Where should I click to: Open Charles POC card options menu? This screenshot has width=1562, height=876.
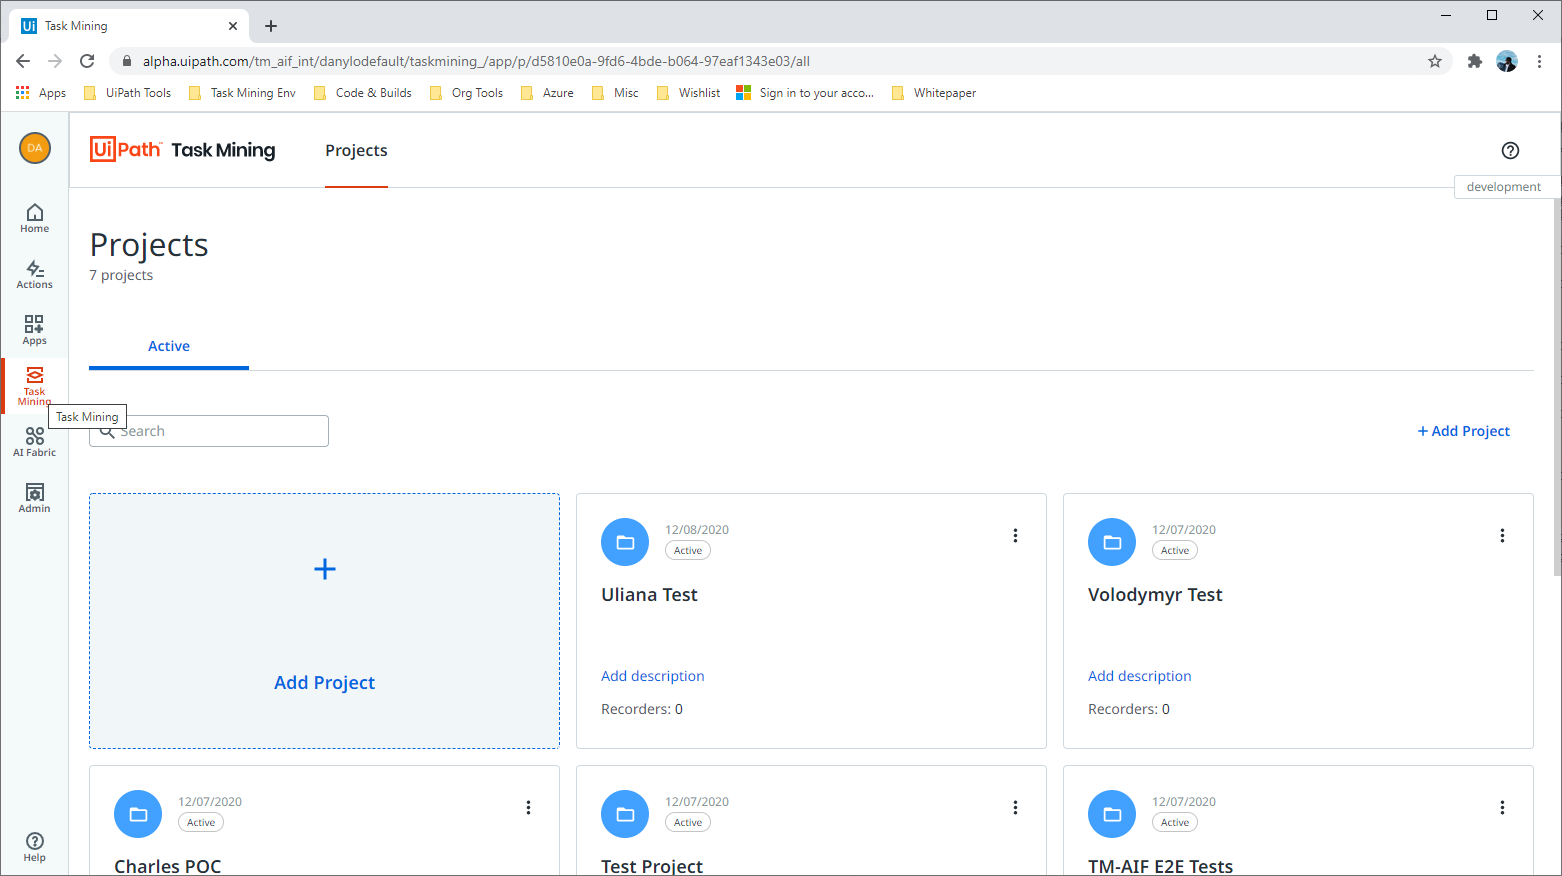[528, 808]
